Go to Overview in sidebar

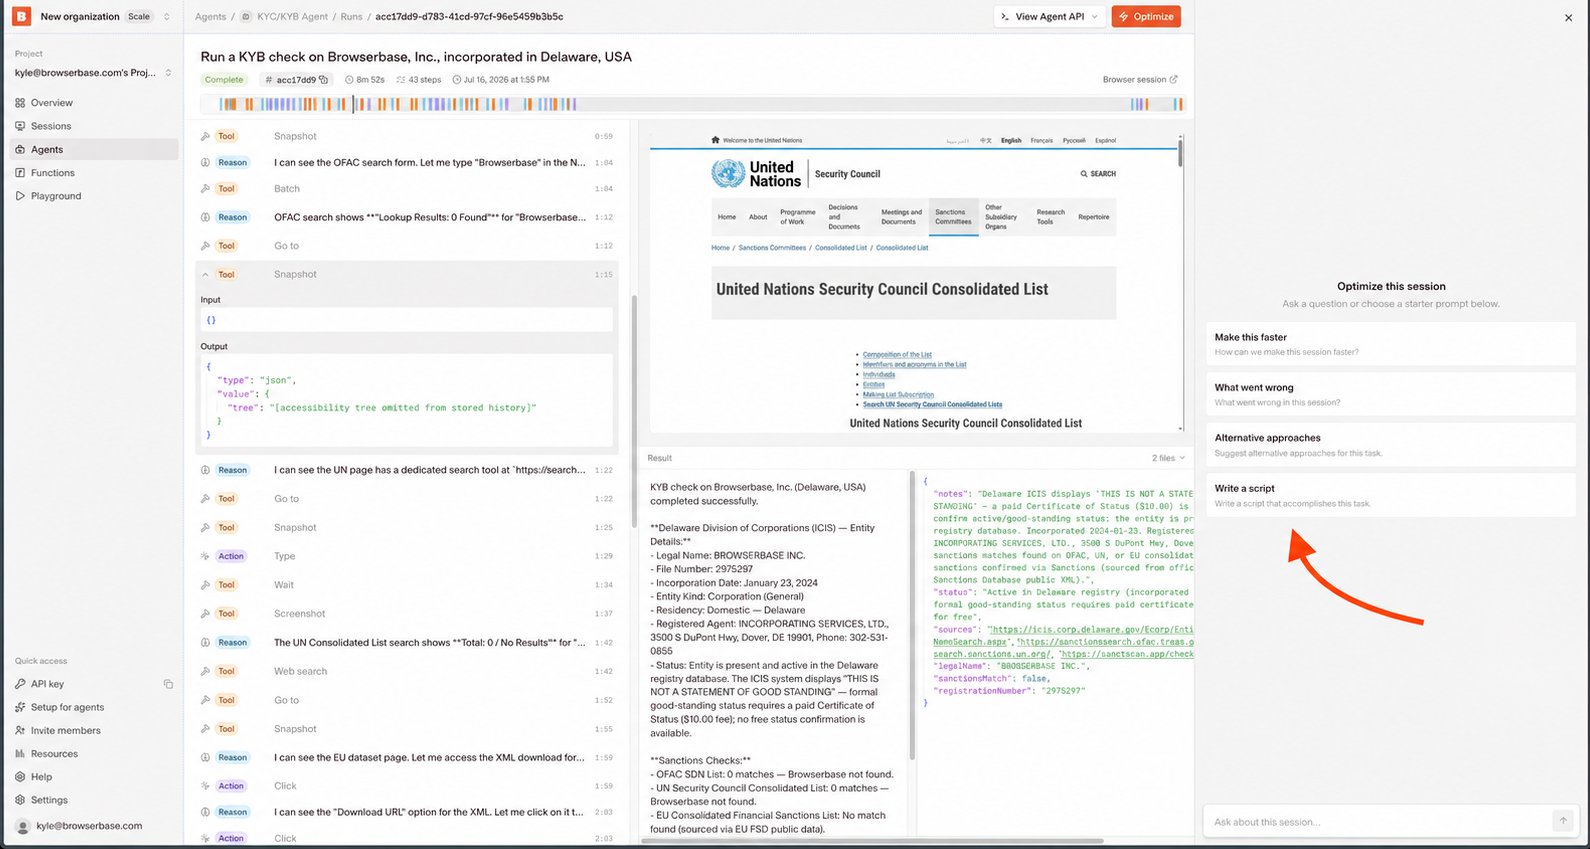coord(94,103)
